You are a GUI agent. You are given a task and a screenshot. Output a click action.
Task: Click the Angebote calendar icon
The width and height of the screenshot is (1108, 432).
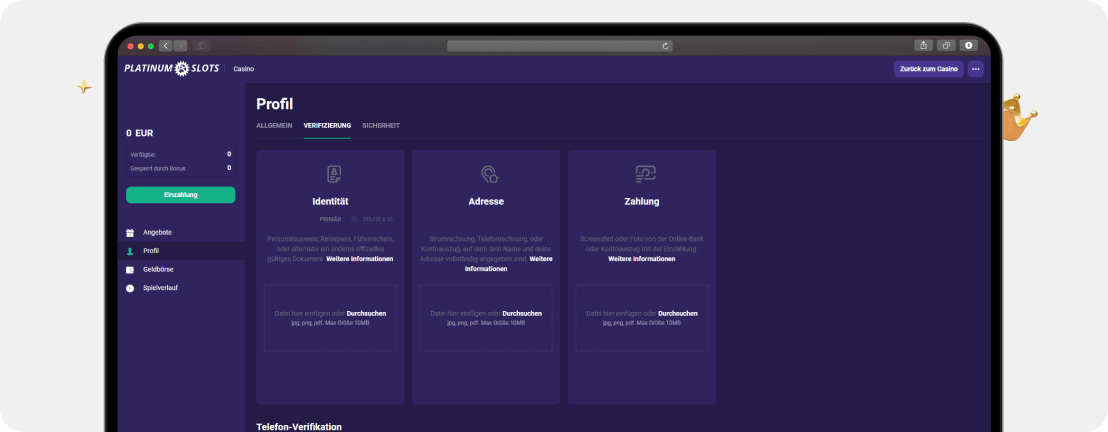[130, 233]
